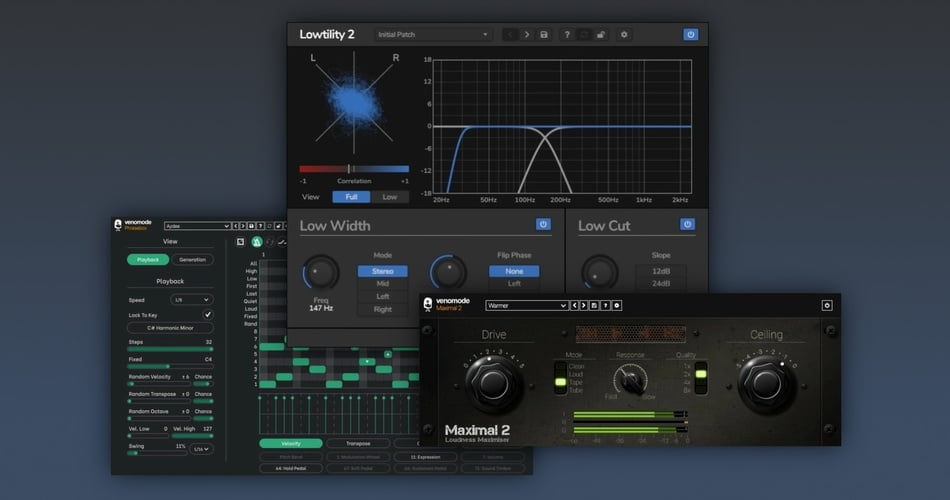950x500 pixels.
Task: Toggle the Low Cut section power button
Action: [687, 224]
